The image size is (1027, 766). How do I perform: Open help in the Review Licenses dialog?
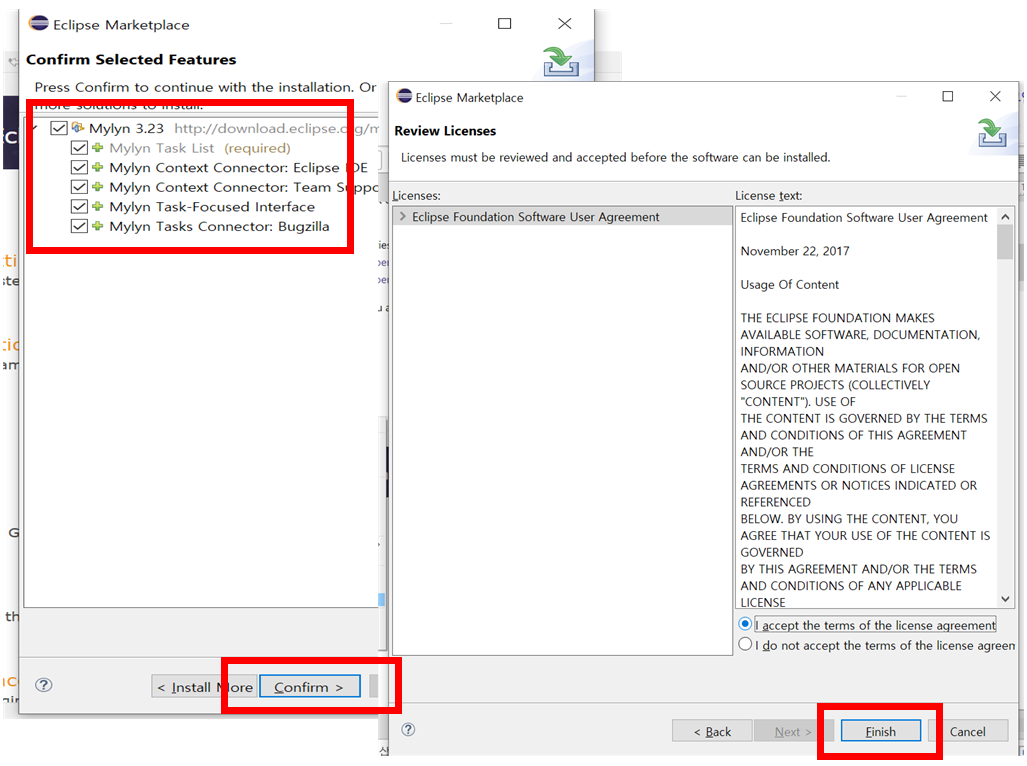click(408, 729)
